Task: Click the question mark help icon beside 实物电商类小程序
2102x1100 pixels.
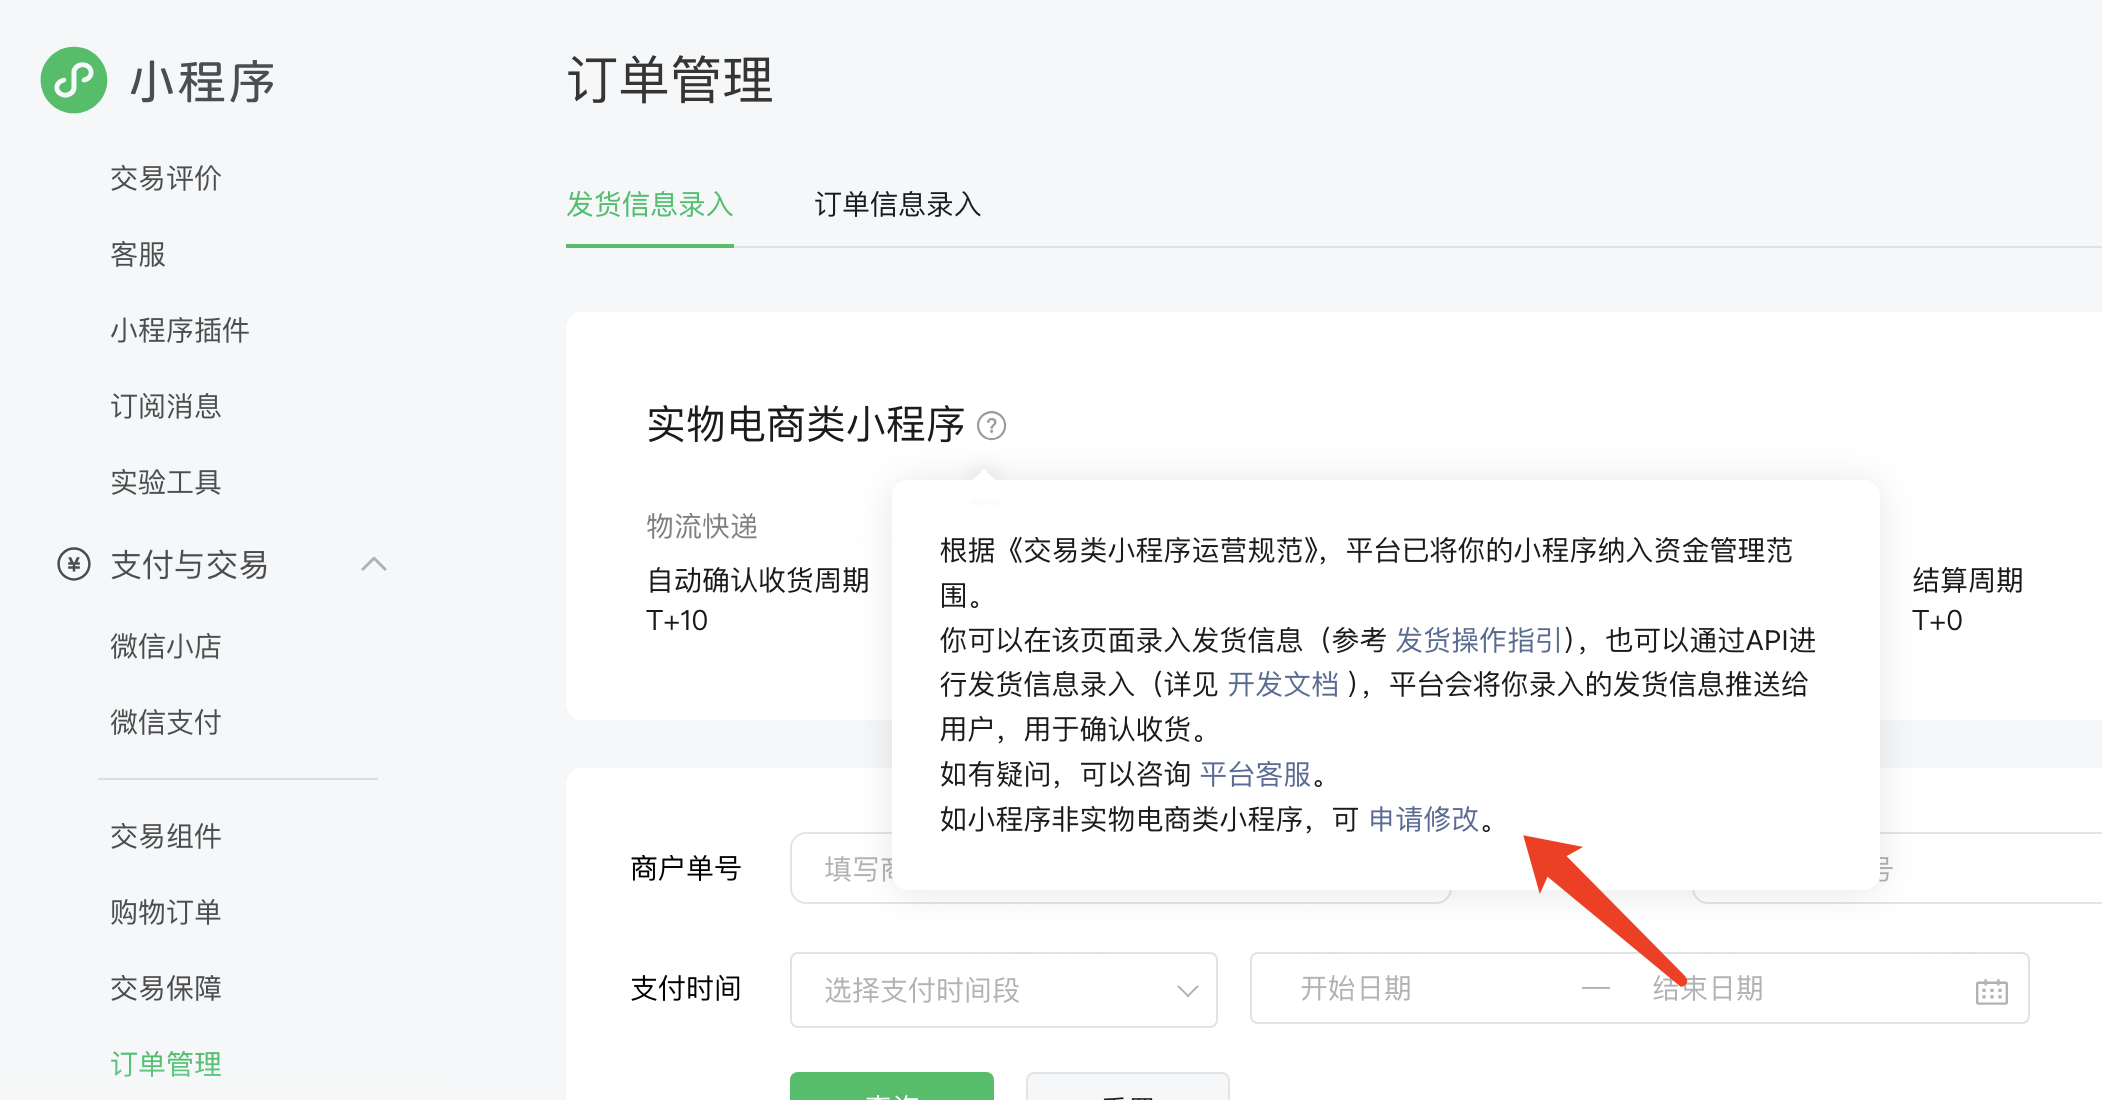Action: coord(991,426)
